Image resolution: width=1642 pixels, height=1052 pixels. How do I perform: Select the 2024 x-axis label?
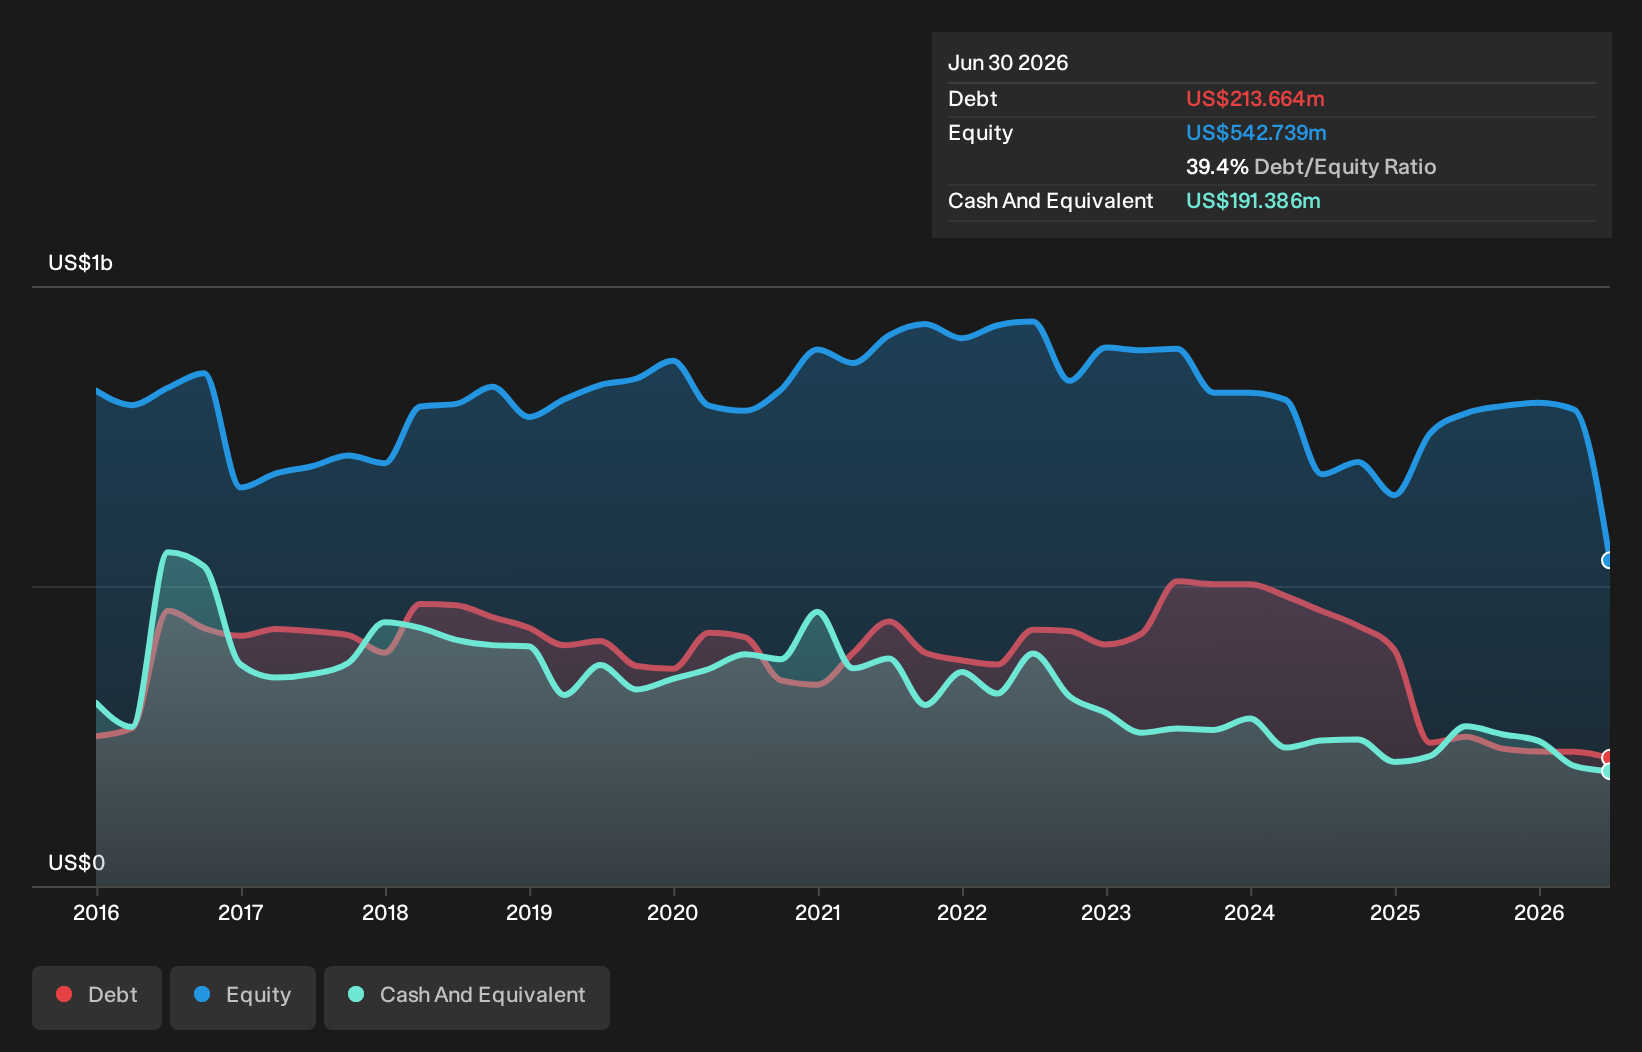point(1250,912)
